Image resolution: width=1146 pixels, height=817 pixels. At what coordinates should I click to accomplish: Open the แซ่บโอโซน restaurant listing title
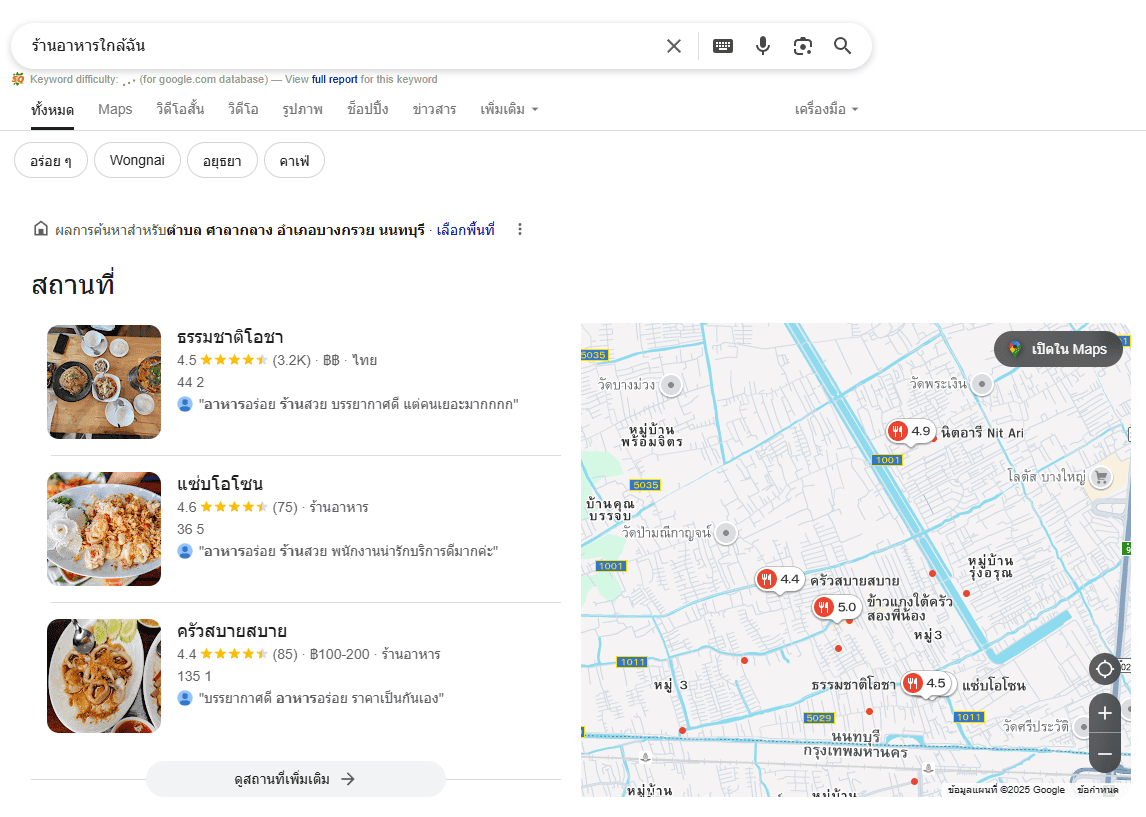(x=220, y=484)
